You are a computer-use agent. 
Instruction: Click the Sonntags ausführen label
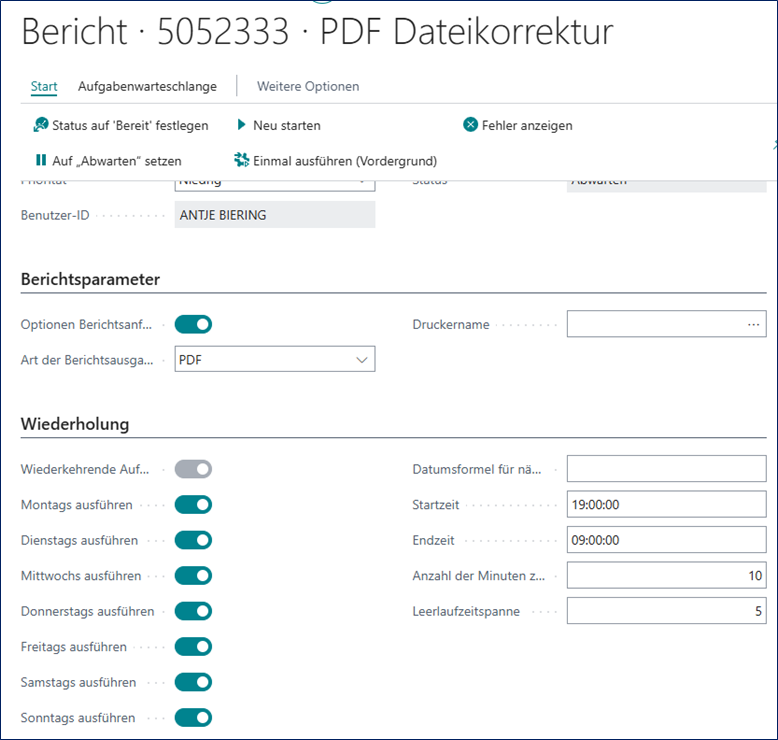(x=78, y=718)
